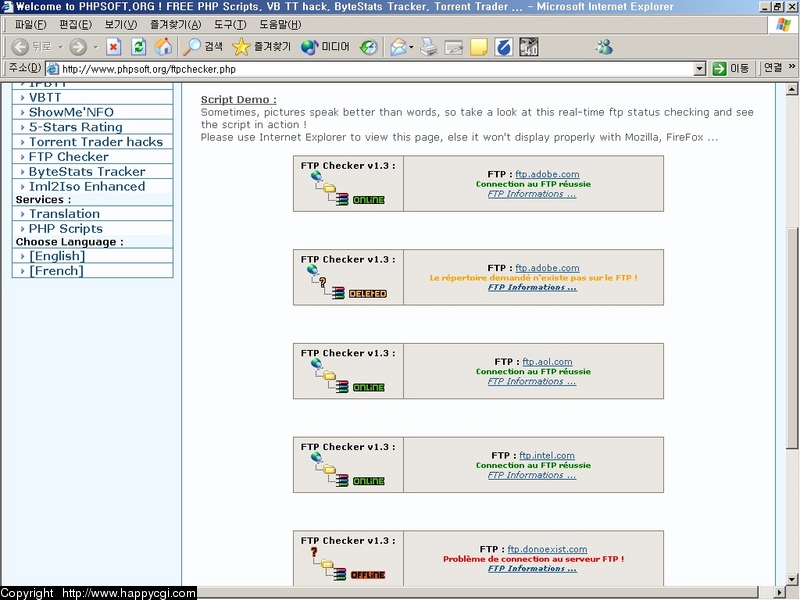Image resolution: width=800 pixels, height=600 pixels.
Task: Click the 이동 Go button
Action: [731, 68]
